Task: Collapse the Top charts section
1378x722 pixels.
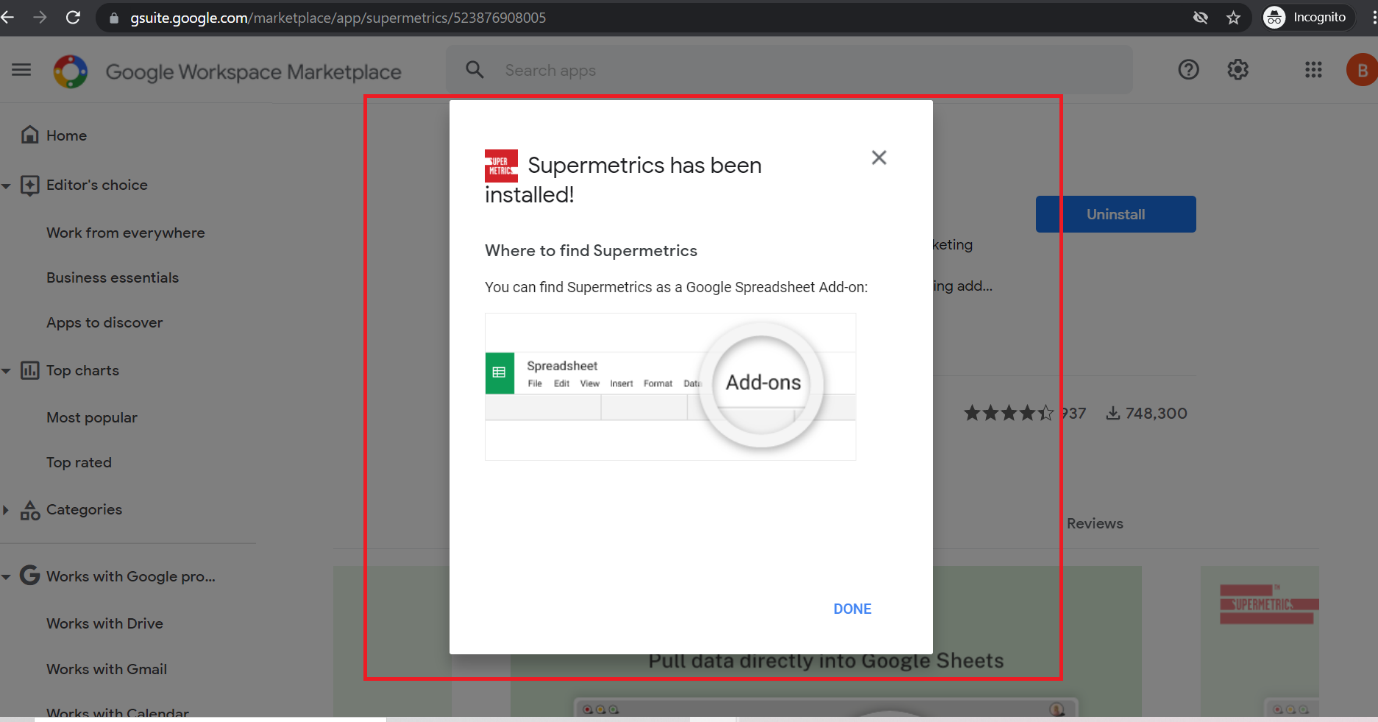Action: coord(6,371)
